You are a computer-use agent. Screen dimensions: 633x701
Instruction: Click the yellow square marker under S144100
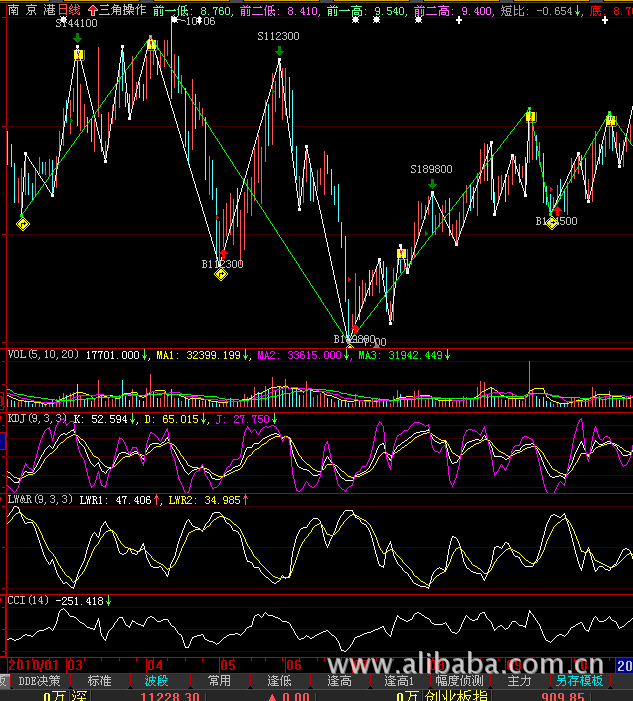(78, 54)
